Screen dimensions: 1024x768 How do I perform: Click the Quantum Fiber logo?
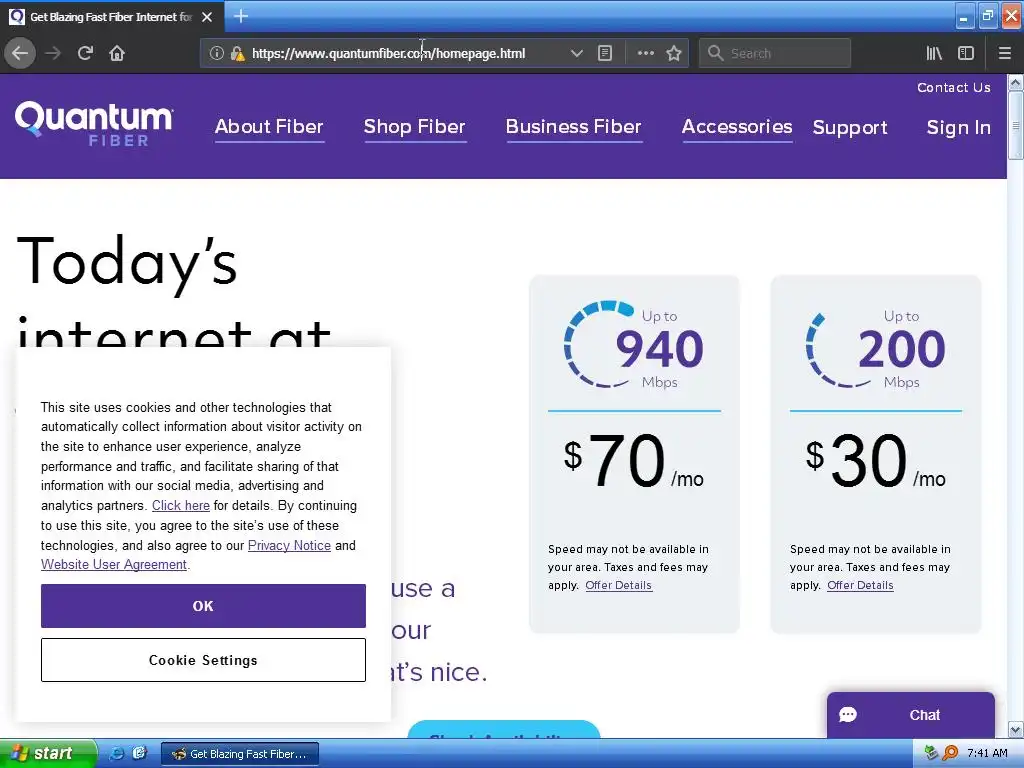pyautogui.click(x=93, y=123)
